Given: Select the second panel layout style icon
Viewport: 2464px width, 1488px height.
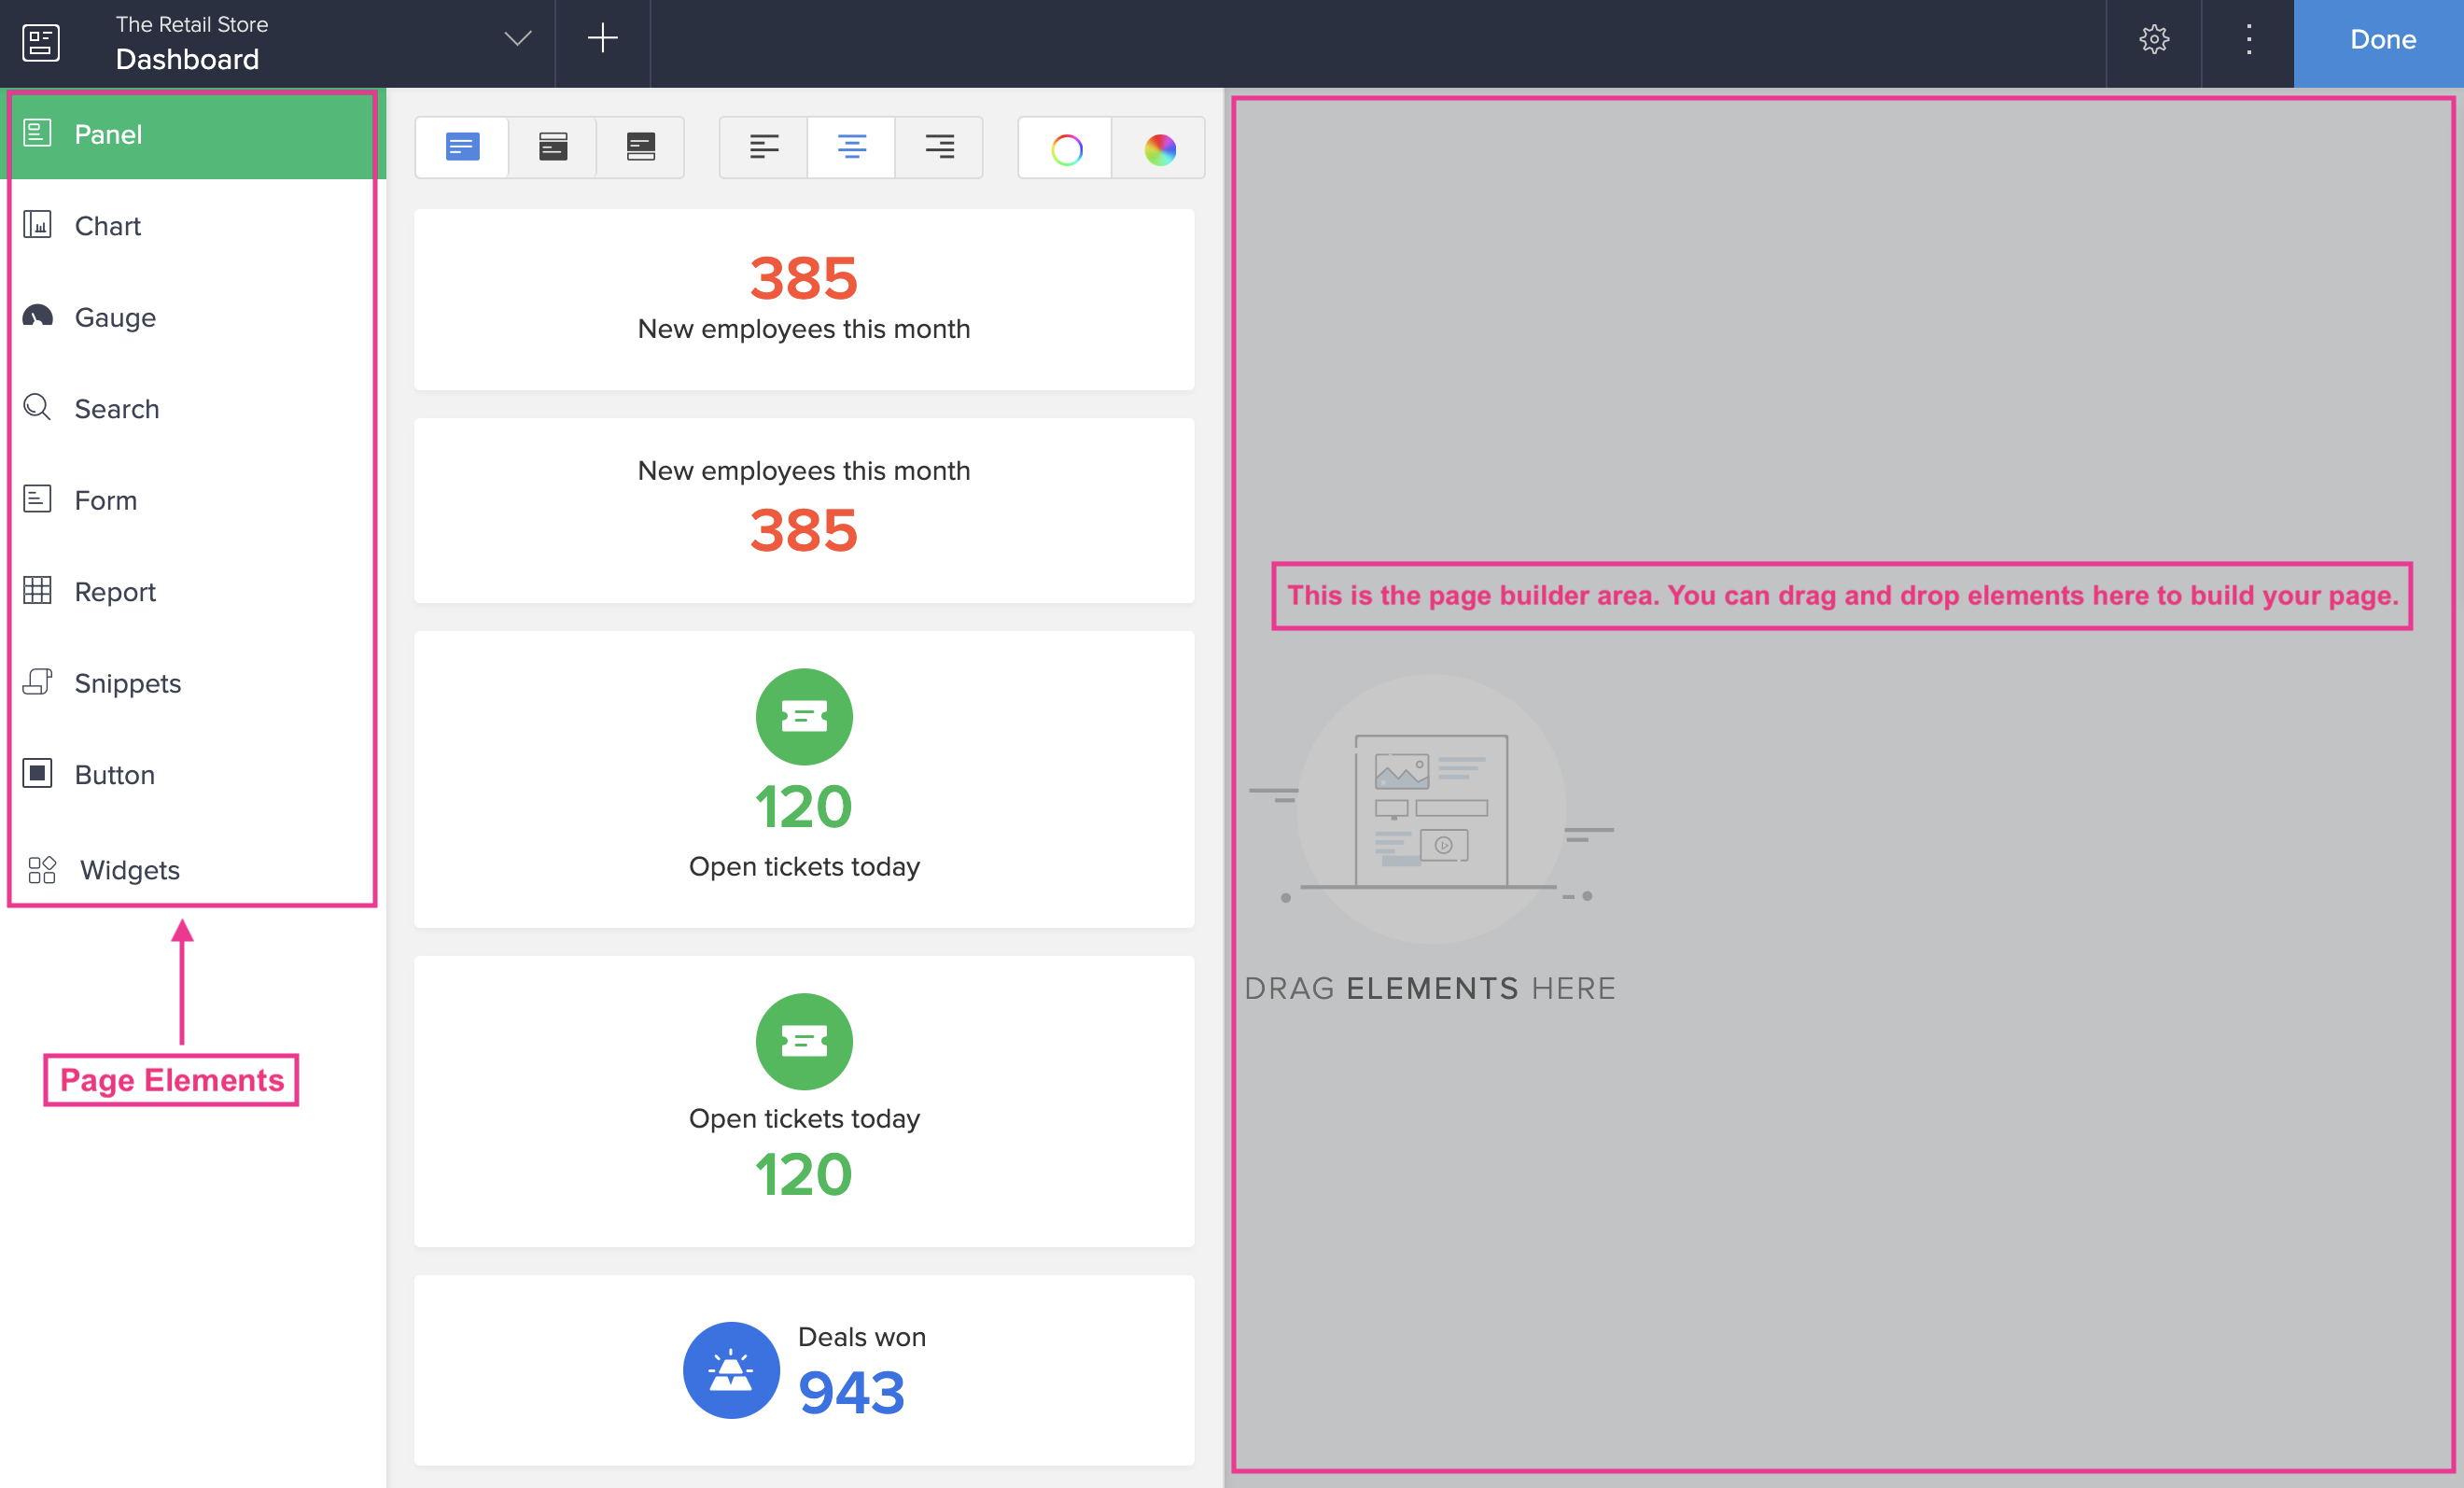Looking at the screenshot, I should [x=552, y=148].
